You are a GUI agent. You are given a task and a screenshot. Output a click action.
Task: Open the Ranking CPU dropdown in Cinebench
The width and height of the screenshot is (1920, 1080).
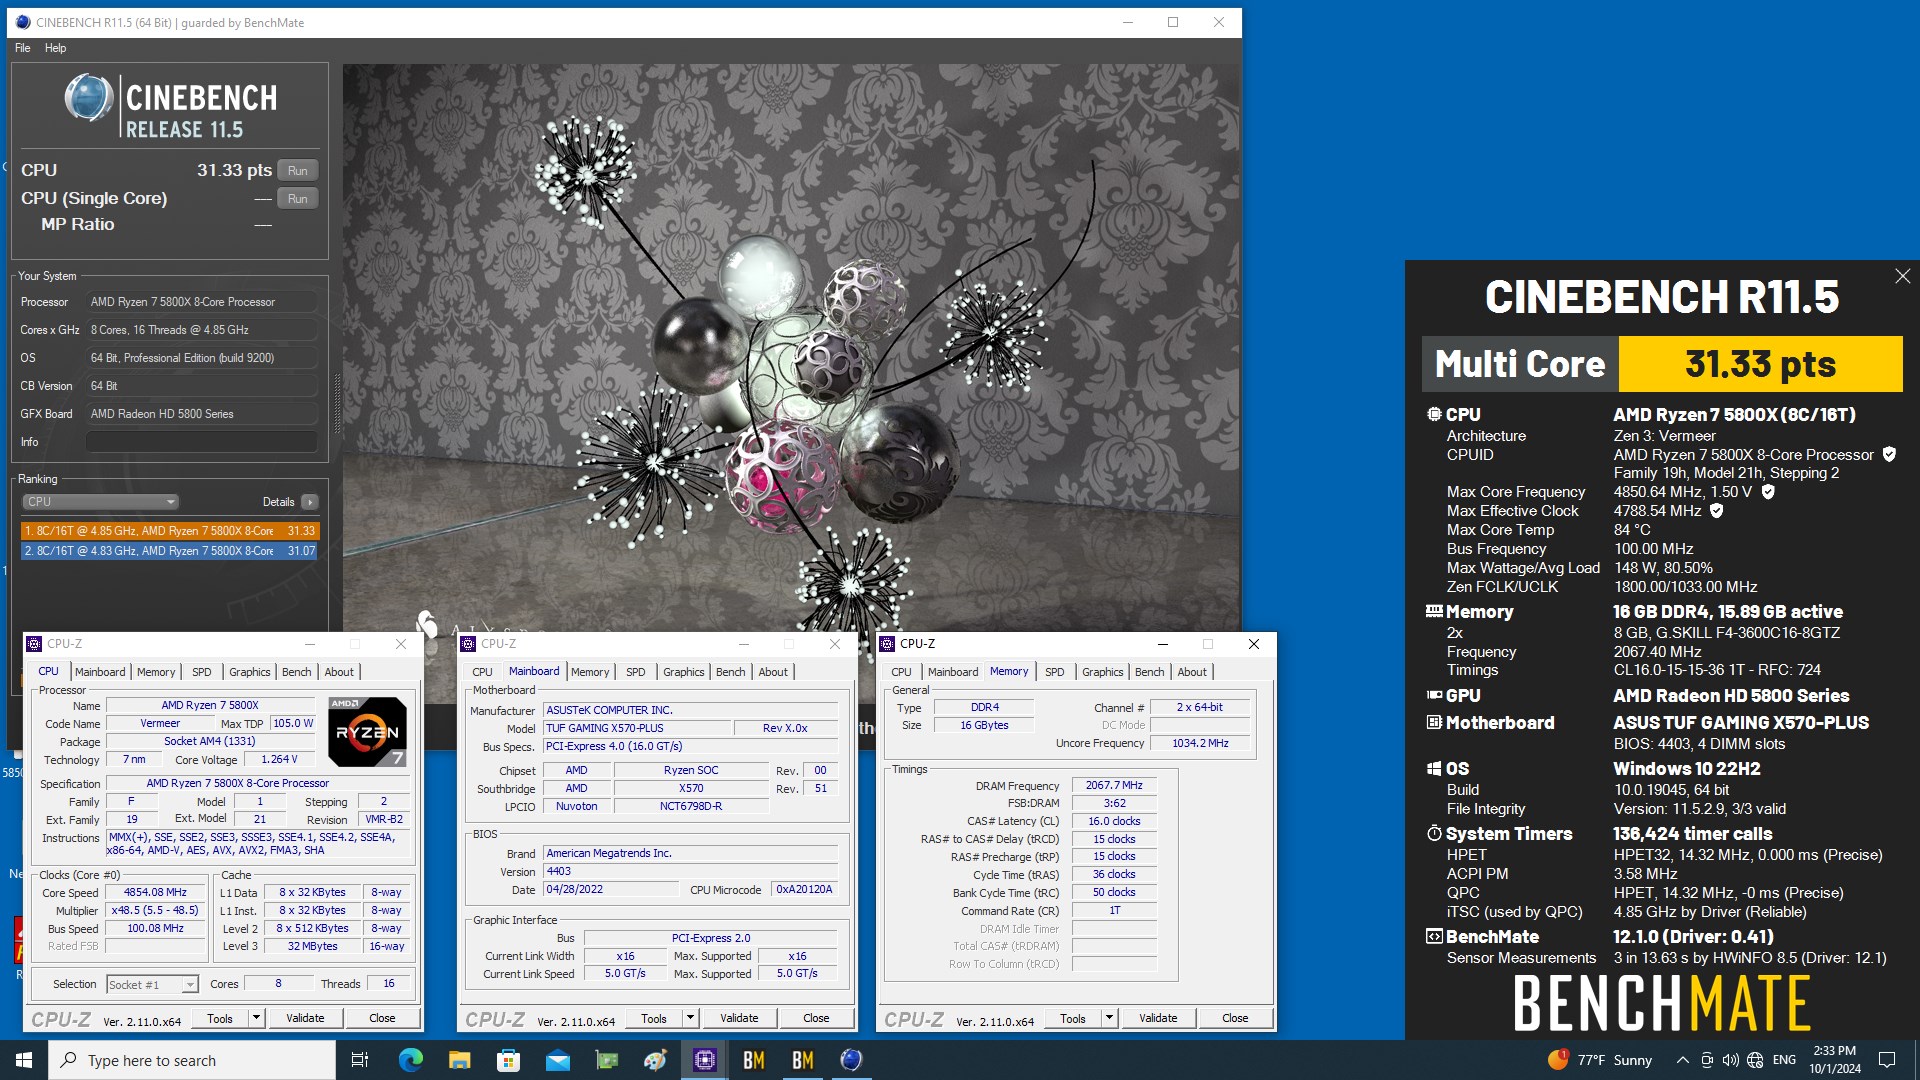[x=100, y=502]
